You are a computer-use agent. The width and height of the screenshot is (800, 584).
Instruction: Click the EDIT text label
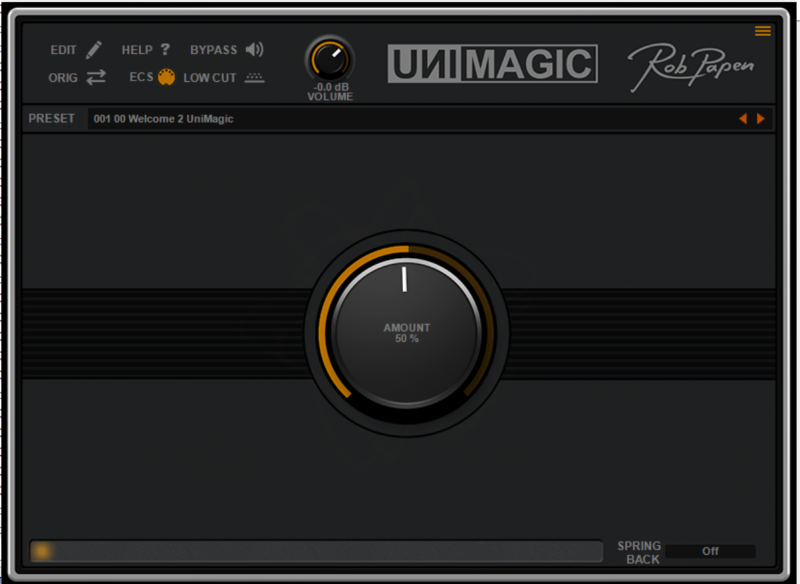pyautogui.click(x=63, y=50)
